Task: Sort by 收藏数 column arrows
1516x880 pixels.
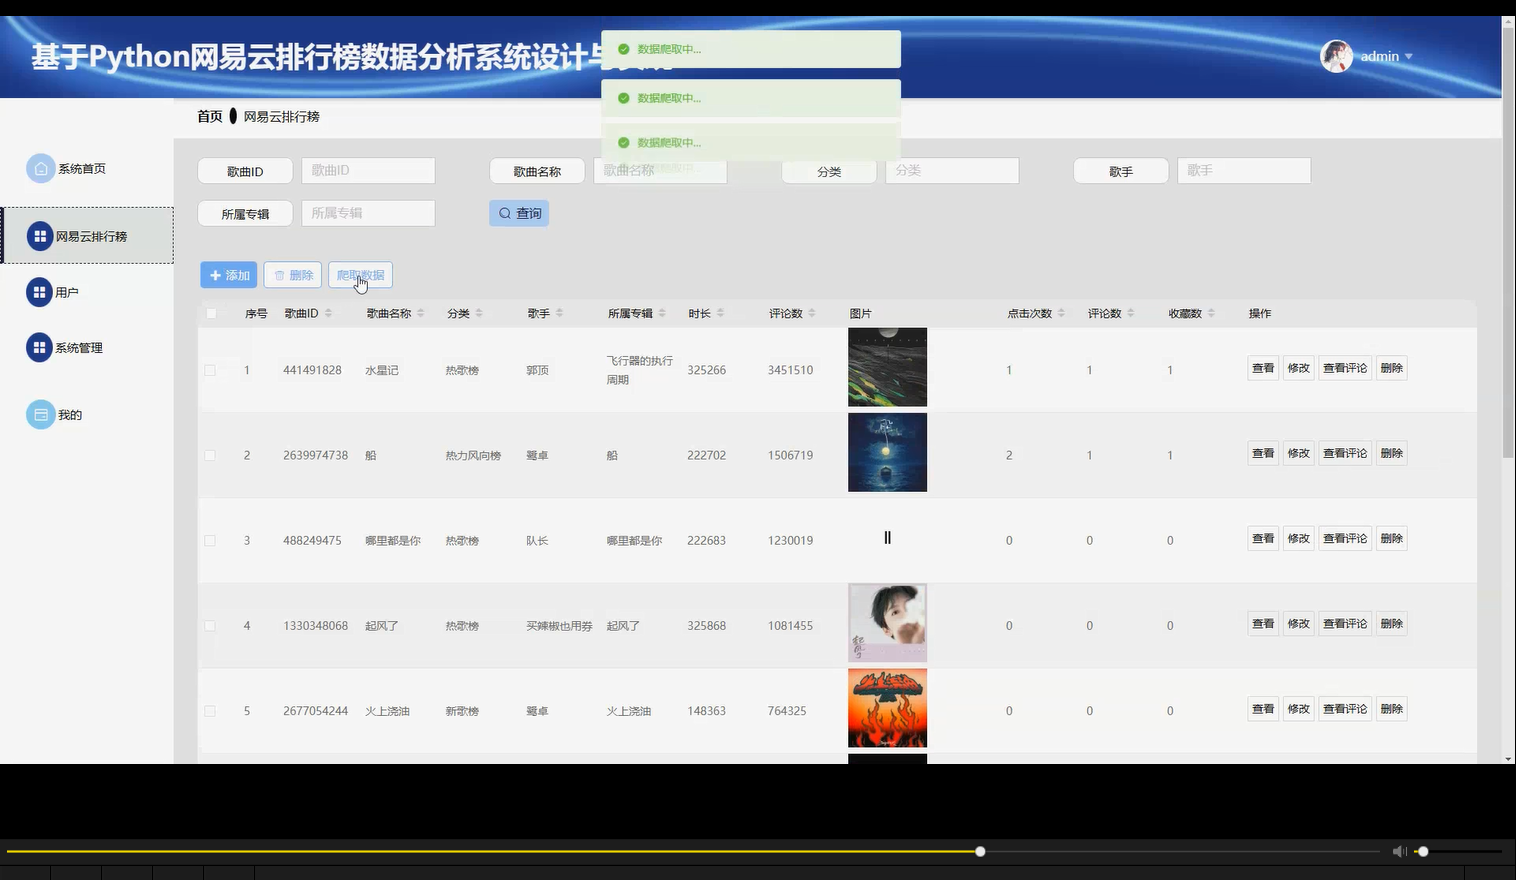Action: click(x=1211, y=313)
